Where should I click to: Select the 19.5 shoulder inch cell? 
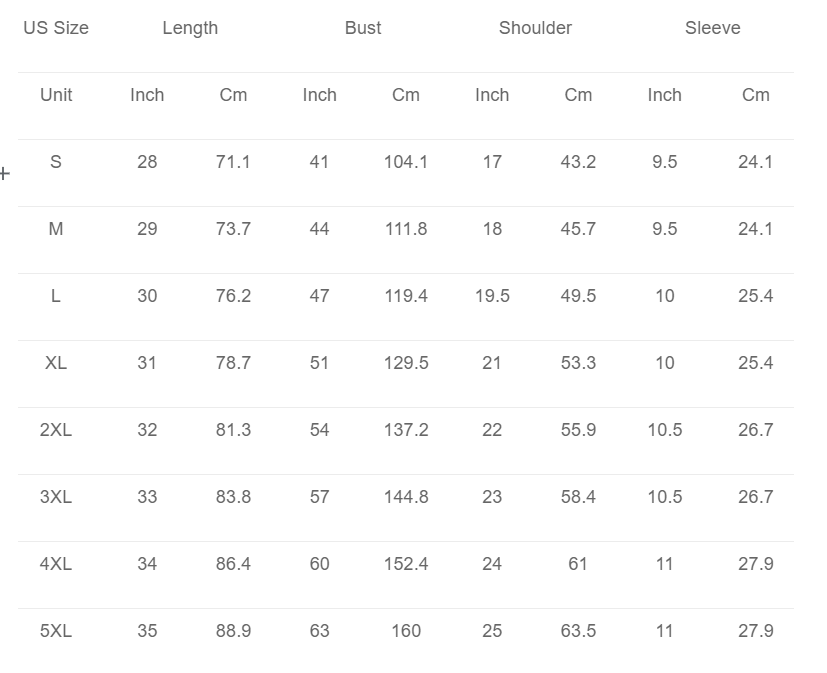click(492, 296)
